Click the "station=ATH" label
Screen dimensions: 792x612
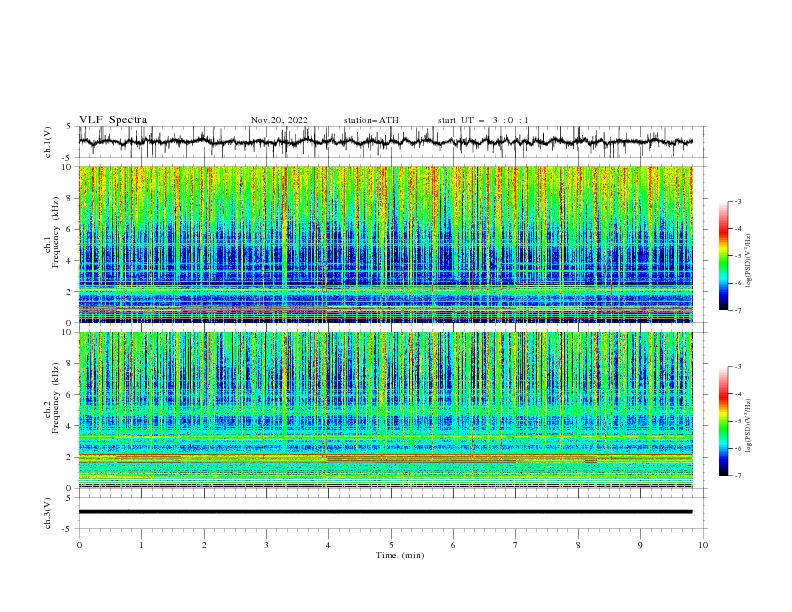pyautogui.click(x=371, y=120)
